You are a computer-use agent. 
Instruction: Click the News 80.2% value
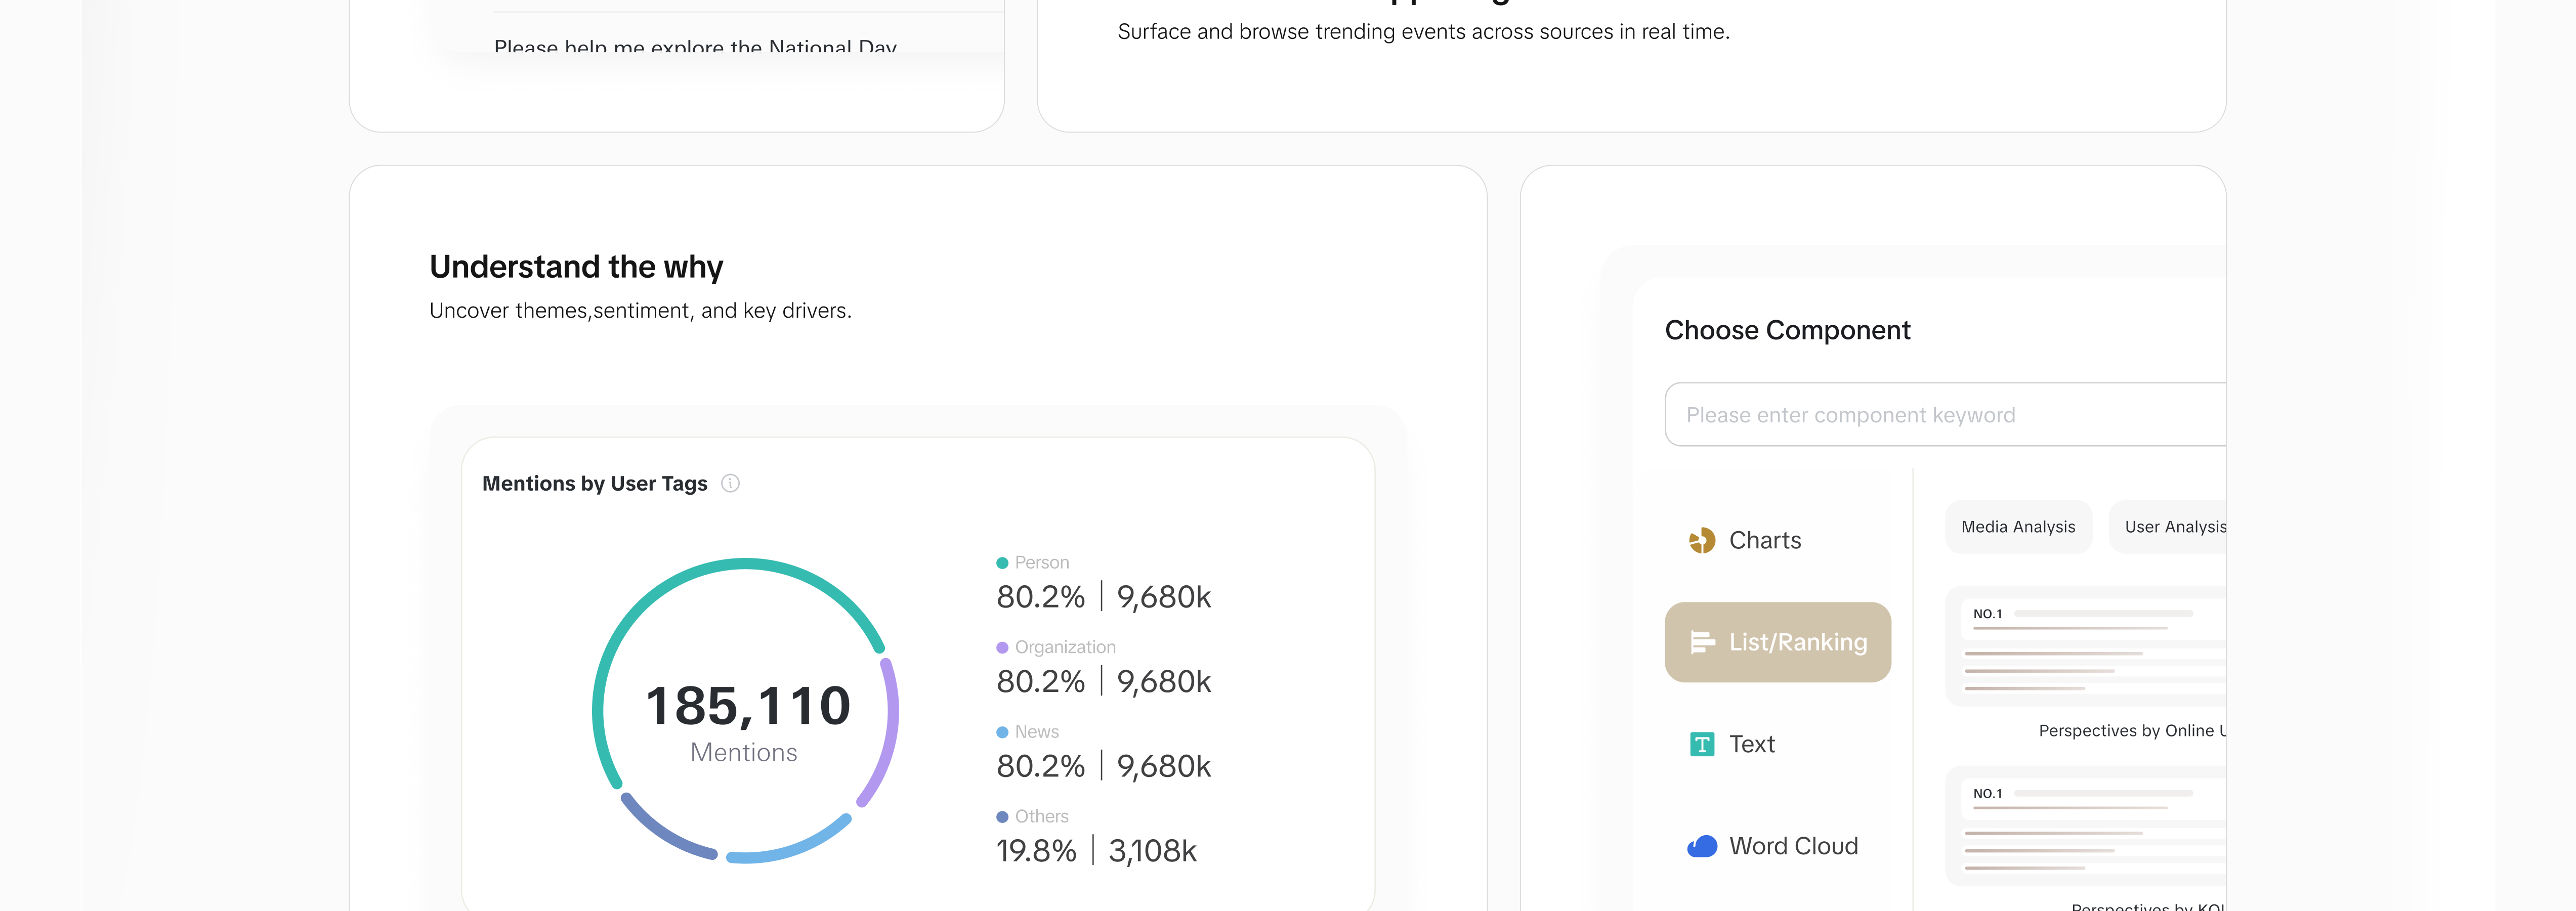point(1040,766)
